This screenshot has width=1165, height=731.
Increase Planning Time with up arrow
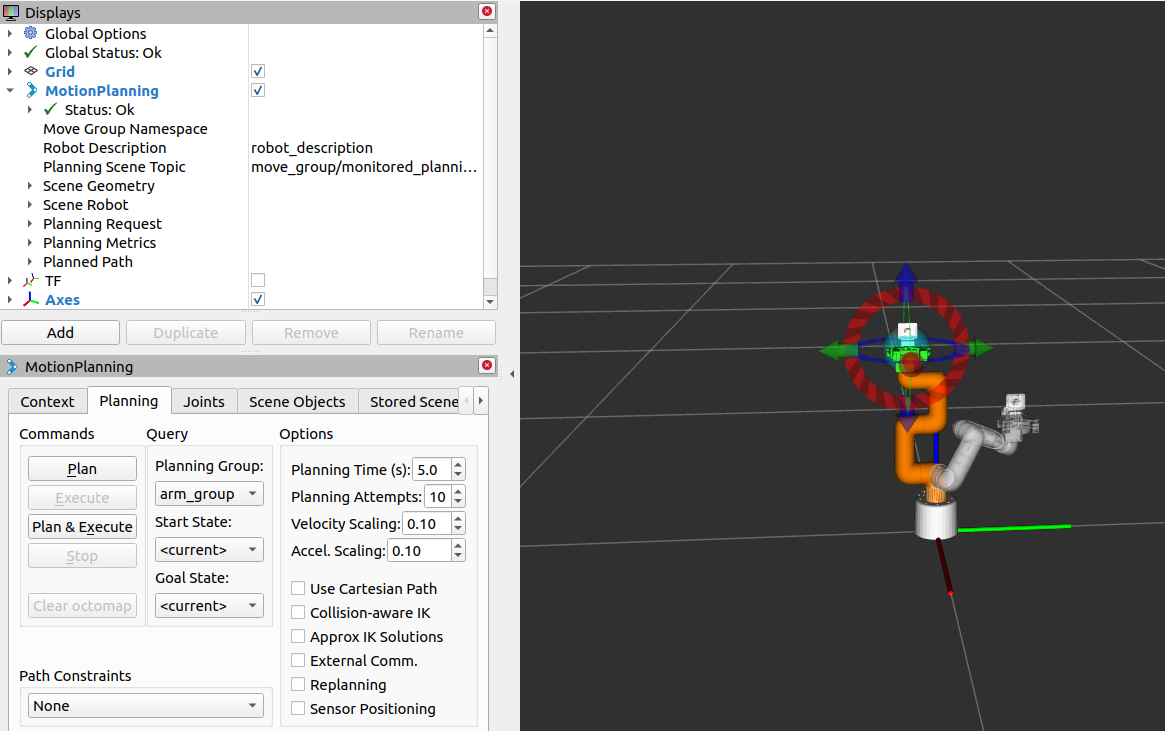tap(458, 464)
